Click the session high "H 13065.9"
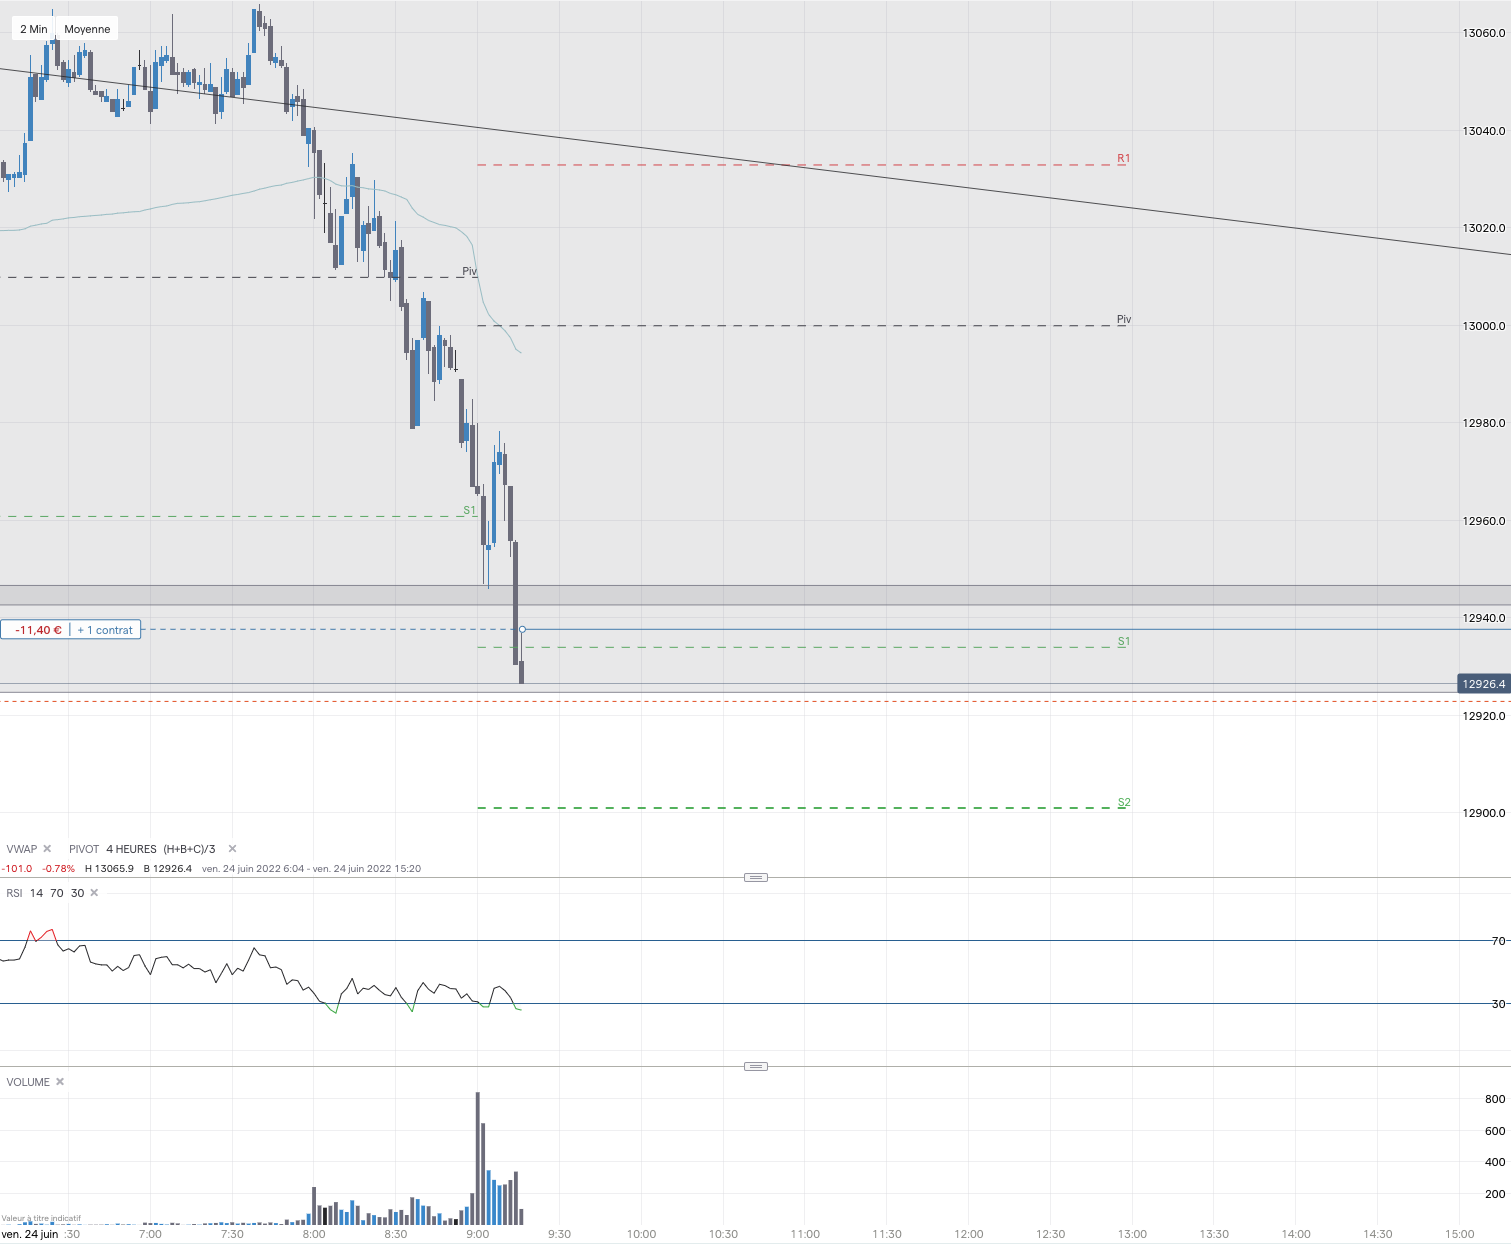This screenshot has width=1511, height=1259. click(109, 868)
